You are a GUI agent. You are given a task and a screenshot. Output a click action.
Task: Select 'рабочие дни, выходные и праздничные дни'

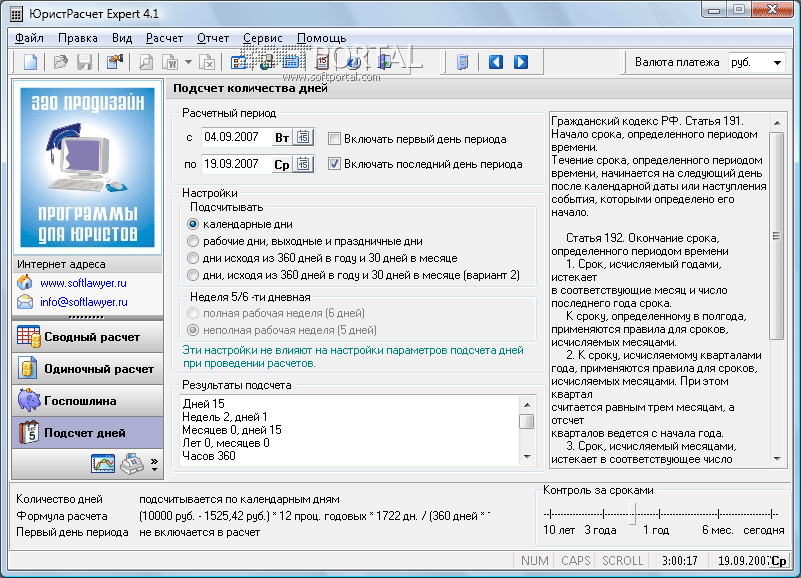(193, 241)
